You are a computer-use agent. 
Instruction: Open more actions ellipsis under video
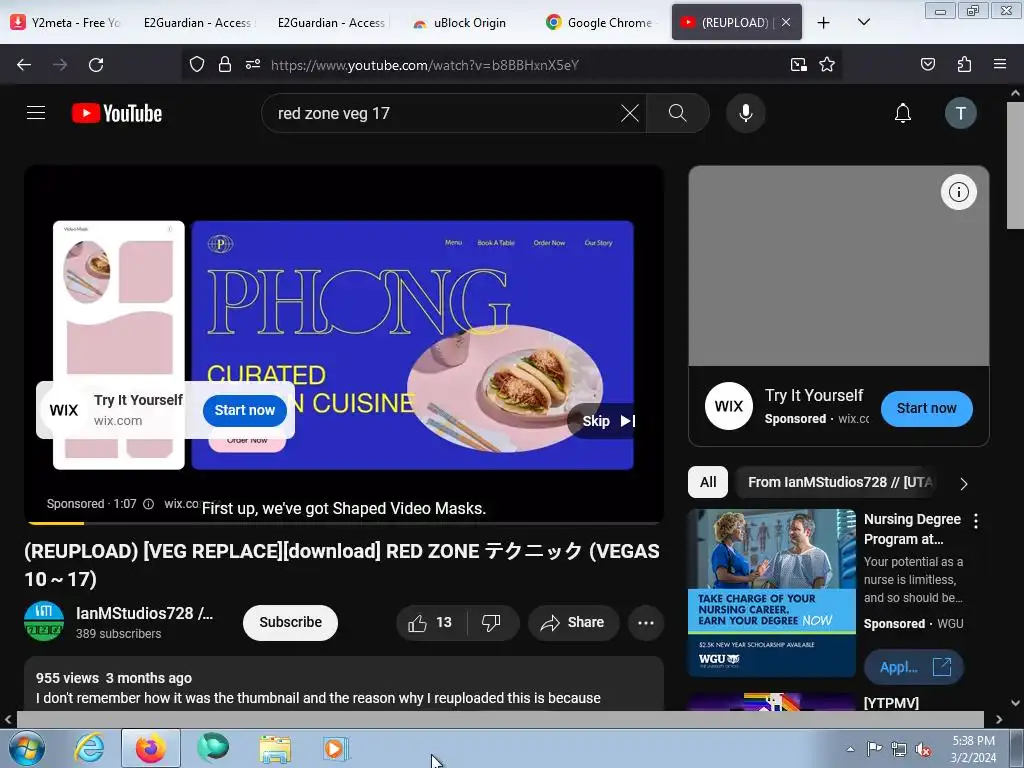pyautogui.click(x=646, y=622)
